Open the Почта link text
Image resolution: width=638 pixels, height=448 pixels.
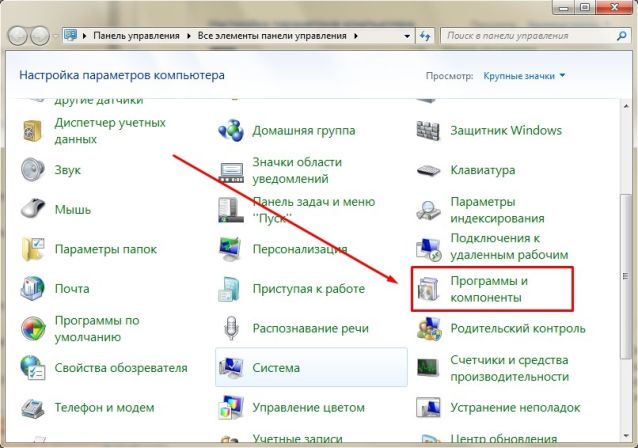pyautogui.click(x=72, y=289)
